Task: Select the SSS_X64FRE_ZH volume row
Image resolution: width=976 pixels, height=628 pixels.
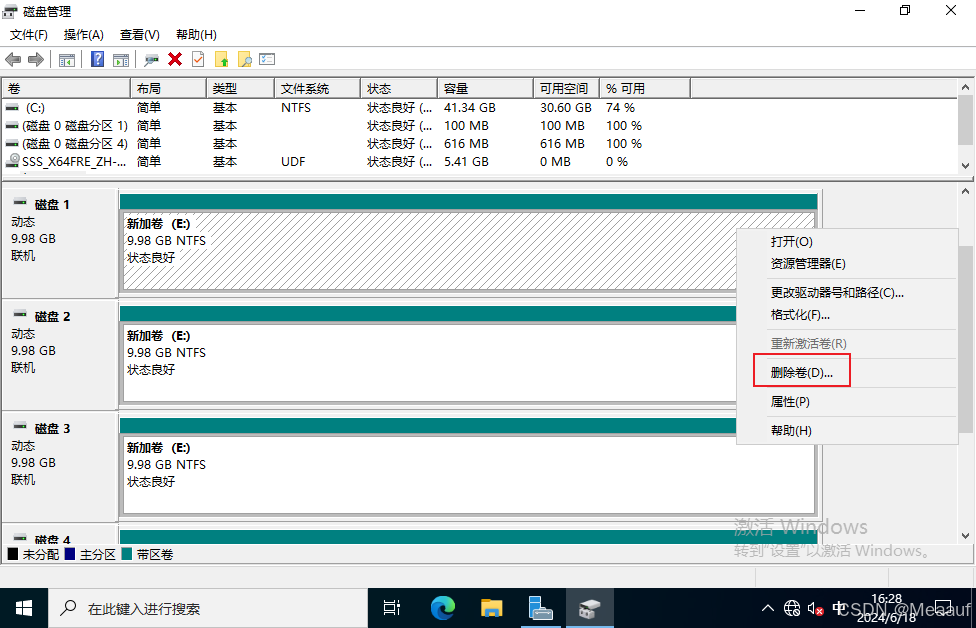Action: (479, 162)
